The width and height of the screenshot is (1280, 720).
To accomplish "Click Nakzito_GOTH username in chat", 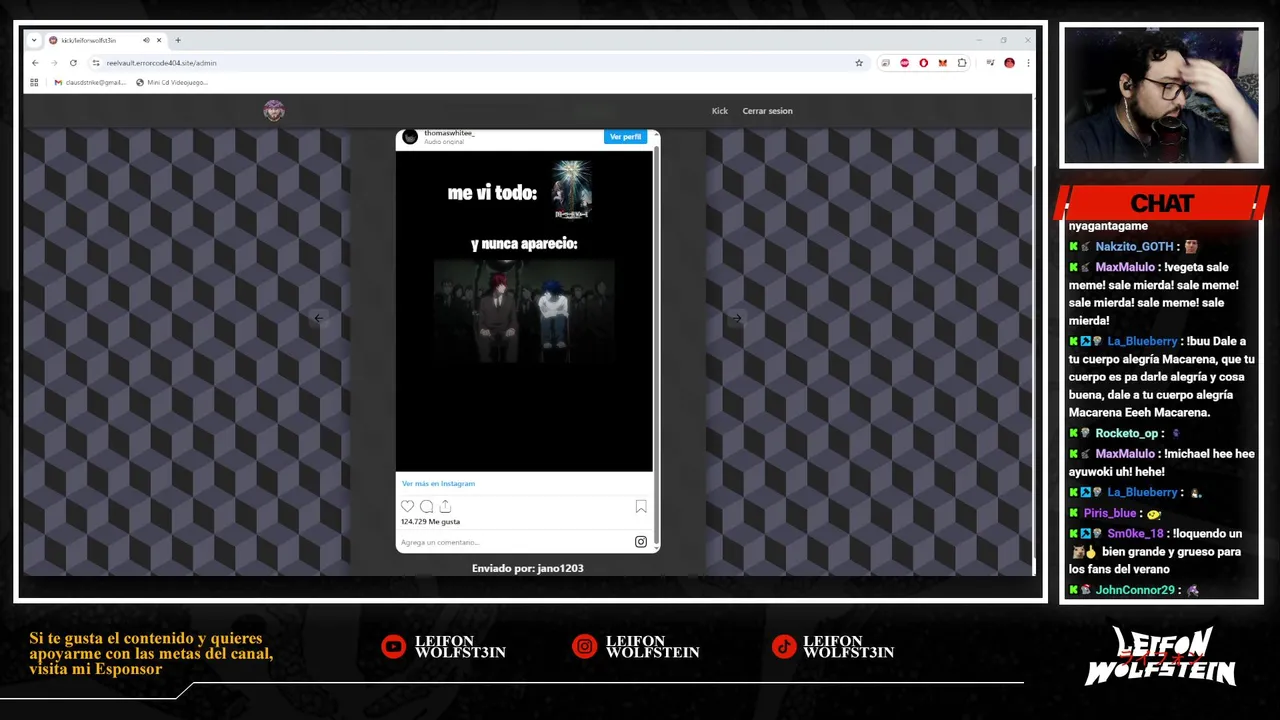I will (1134, 247).
